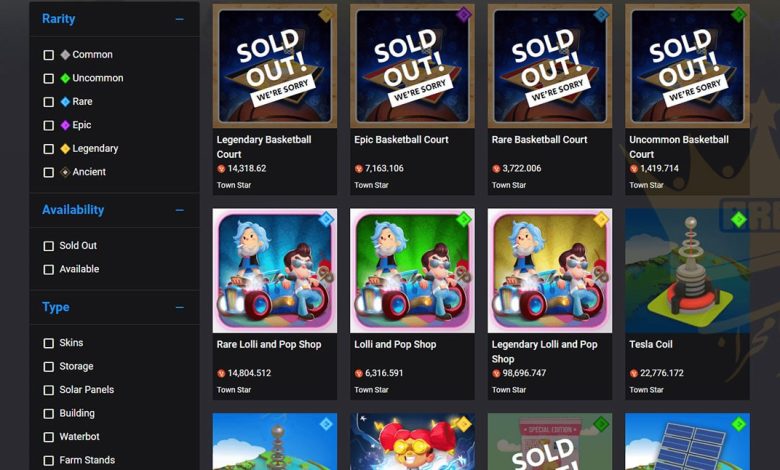780x470 pixels.
Task: Click the yellow badge on Legendary Lolli and Pop Shop
Action: (x=601, y=219)
